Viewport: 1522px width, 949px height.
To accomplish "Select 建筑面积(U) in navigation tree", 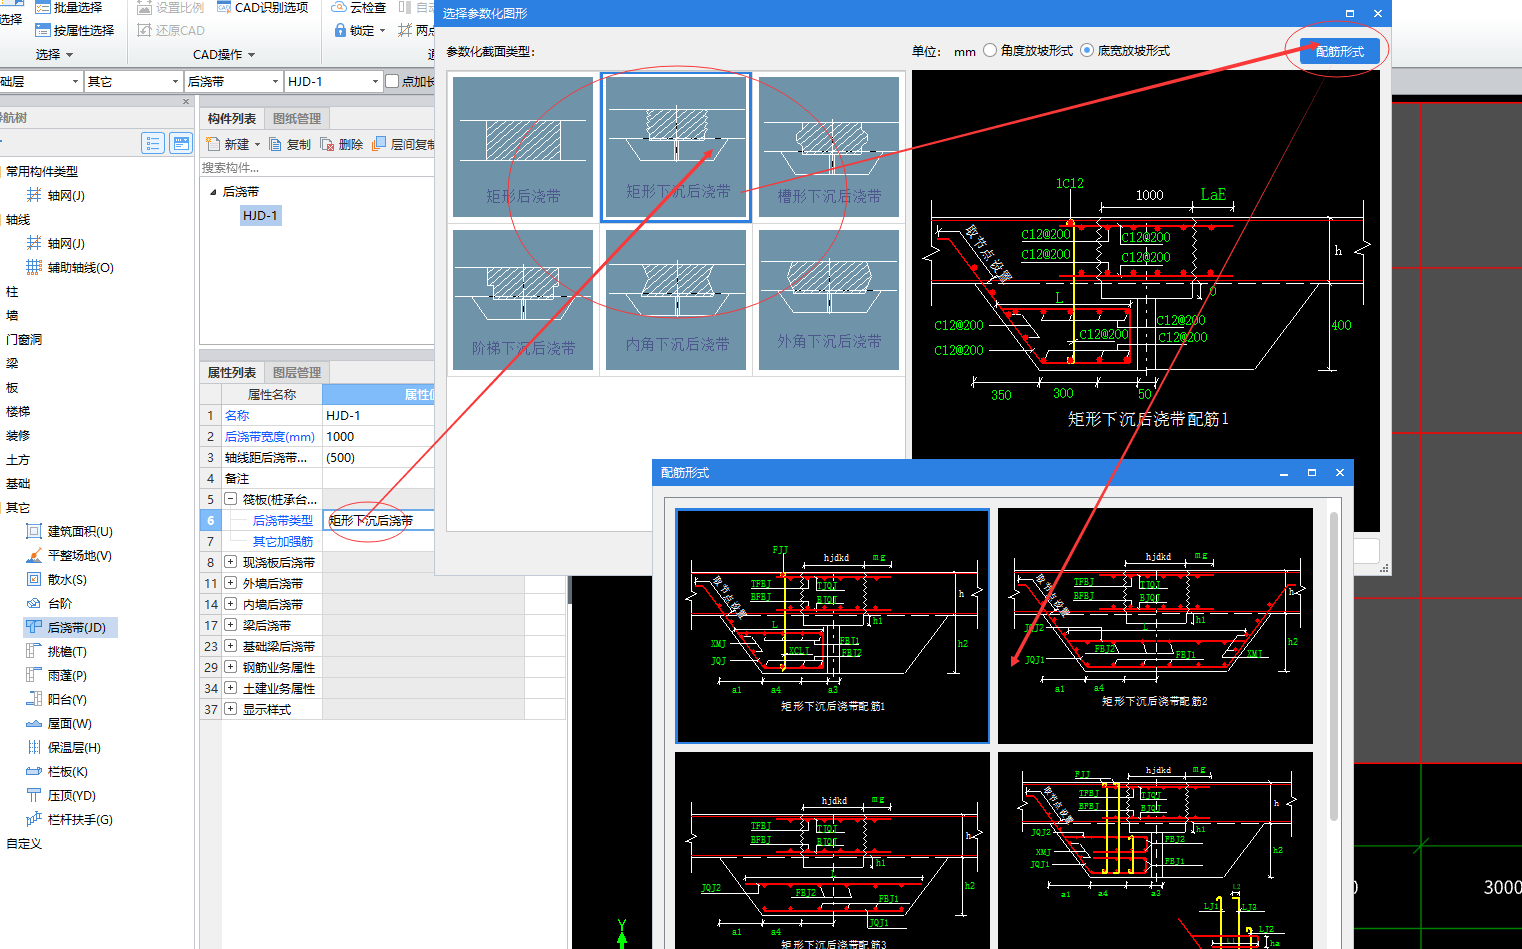I will pos(69,531).
